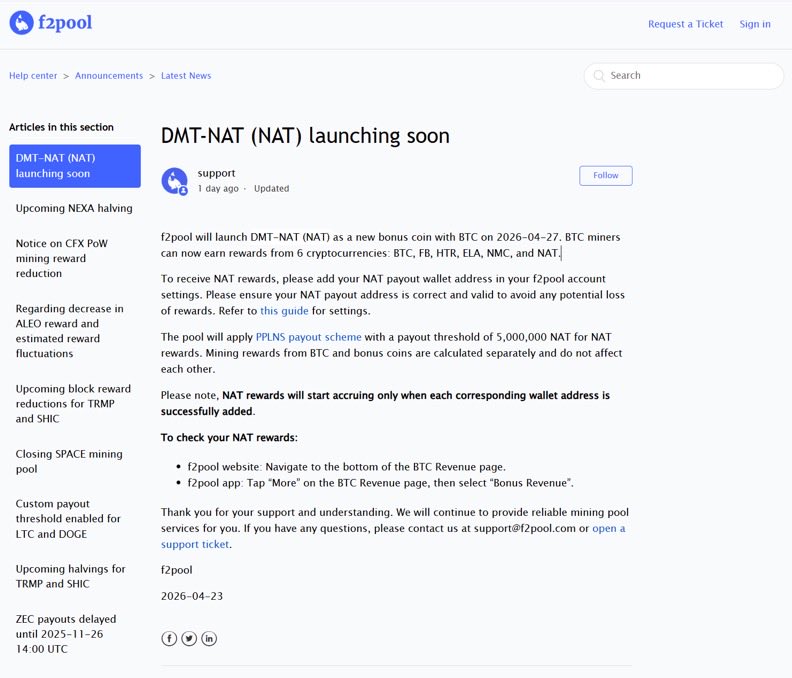Open the support author avatar
Viewport: 792px width, 678px height.
coord(174,181)
